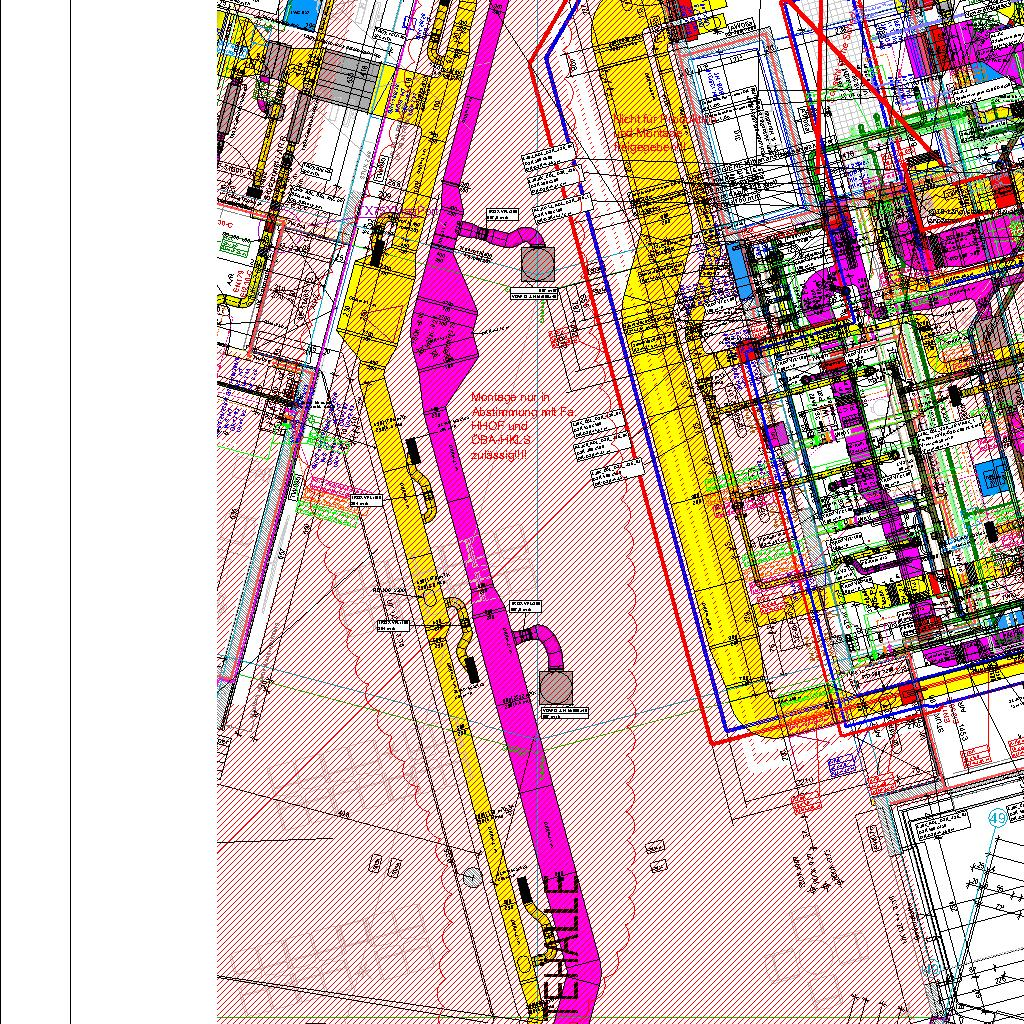1024x1024 pixels.
Task: Click the small round gauge symbol left of yellow duct
Action: 472,877
